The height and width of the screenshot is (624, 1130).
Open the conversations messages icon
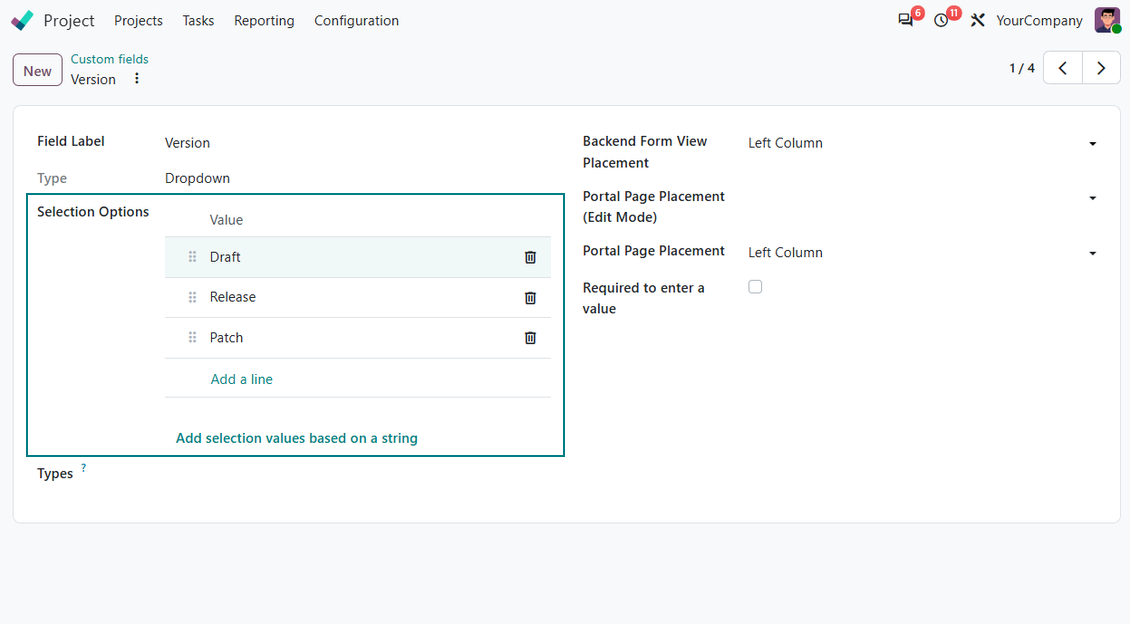pos(905,20)
